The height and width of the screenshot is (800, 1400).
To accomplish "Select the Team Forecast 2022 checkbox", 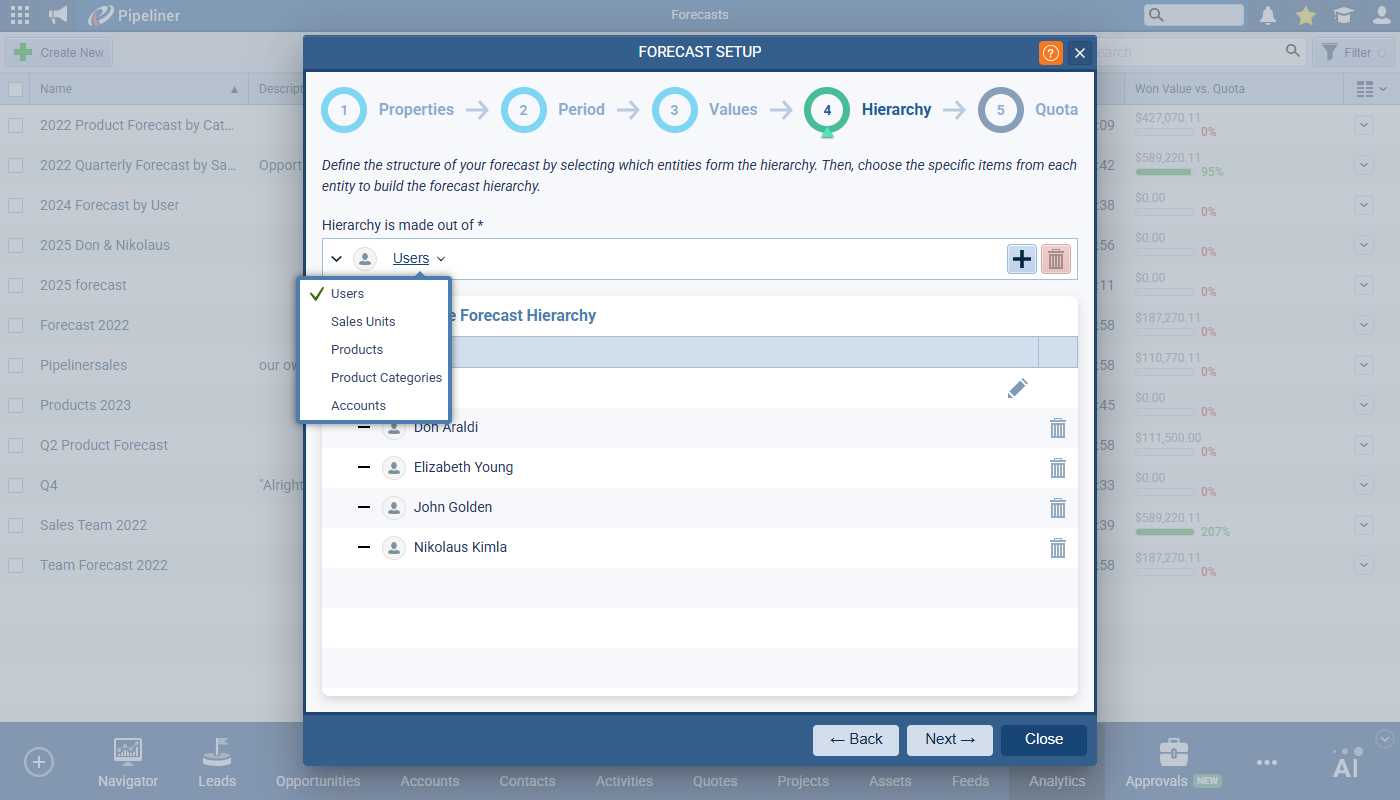I will coord(15,565).
